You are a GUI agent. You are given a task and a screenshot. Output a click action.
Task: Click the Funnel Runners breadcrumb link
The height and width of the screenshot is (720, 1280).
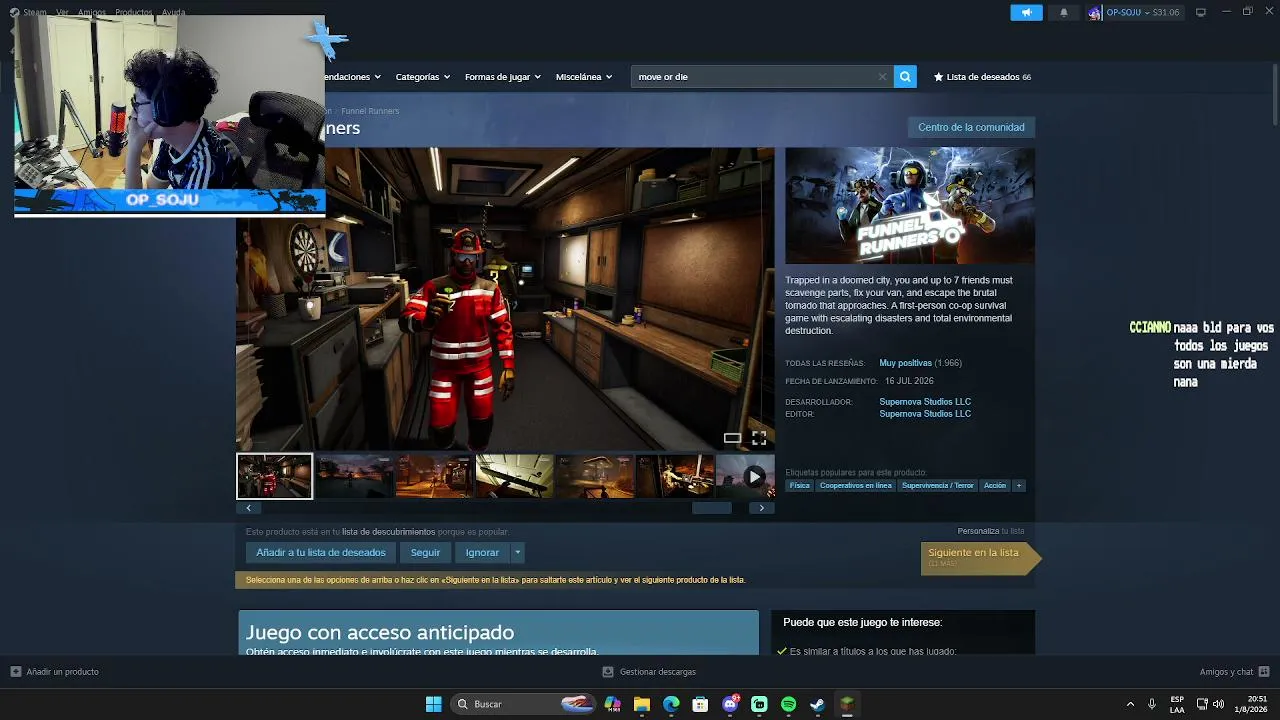coord(370,111)
